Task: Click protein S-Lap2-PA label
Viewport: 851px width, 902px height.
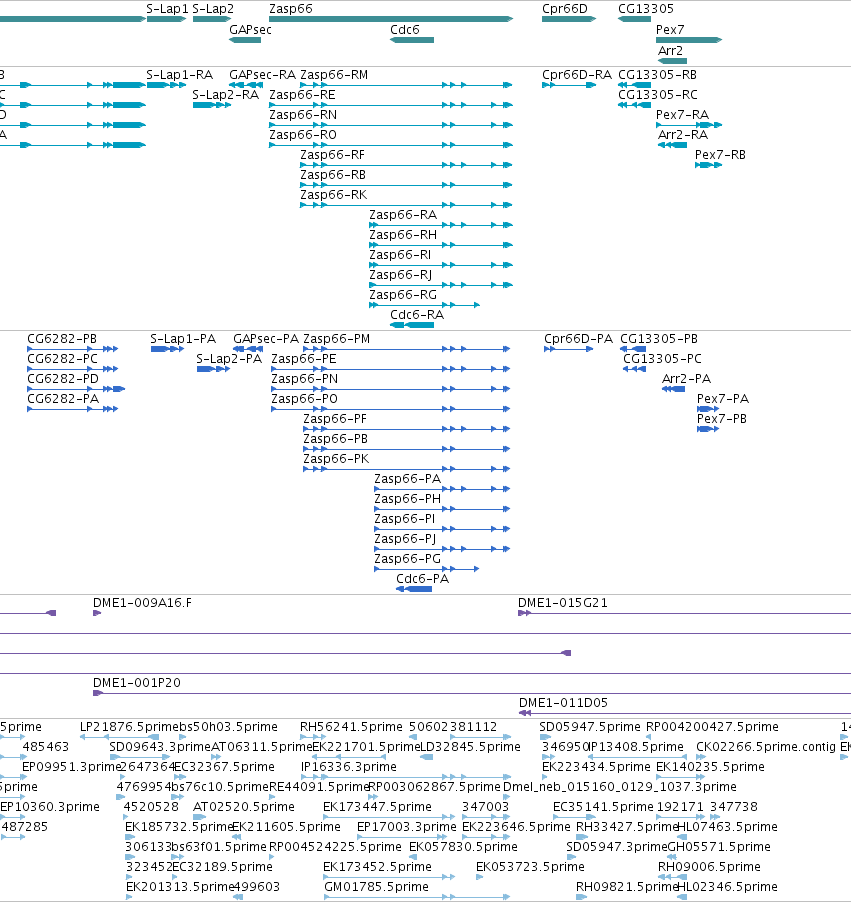Action: pyautogui.click(x=229, y=359)
